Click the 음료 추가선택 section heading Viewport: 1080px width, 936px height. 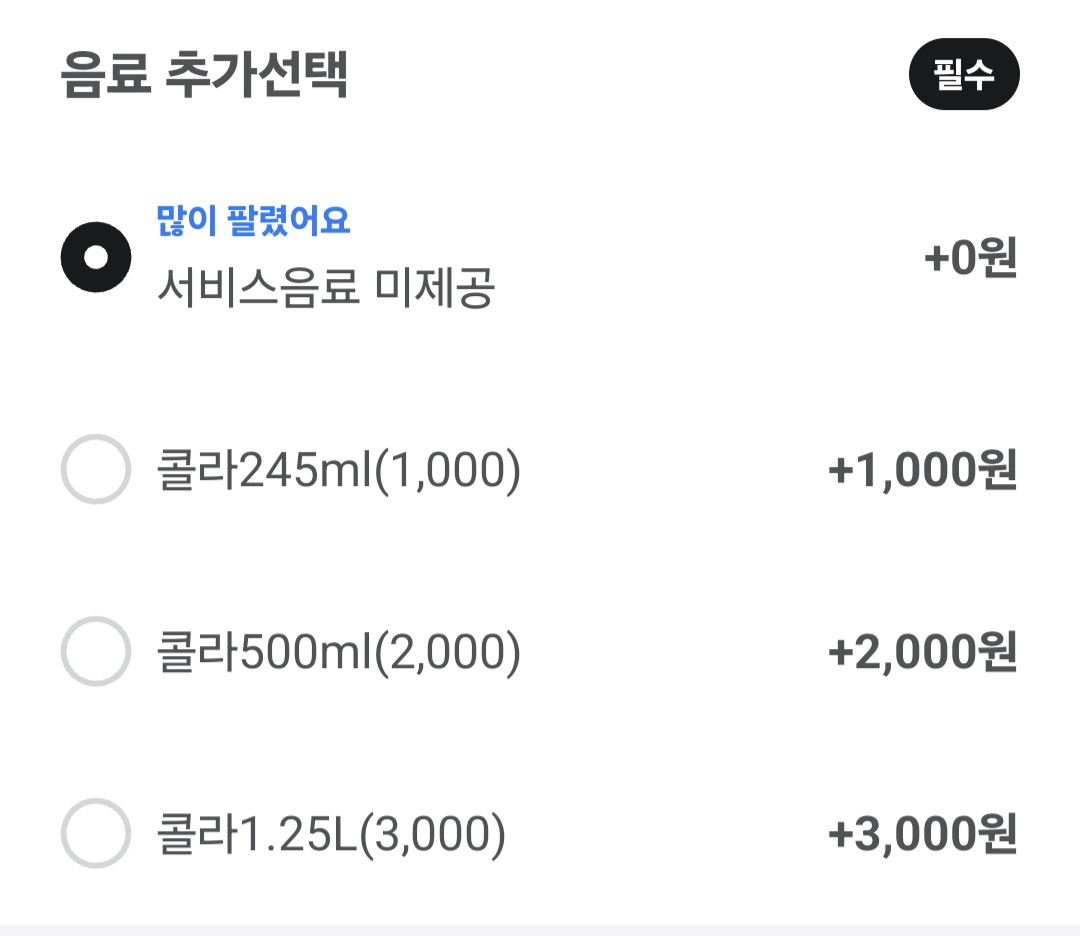click(204, 76)
